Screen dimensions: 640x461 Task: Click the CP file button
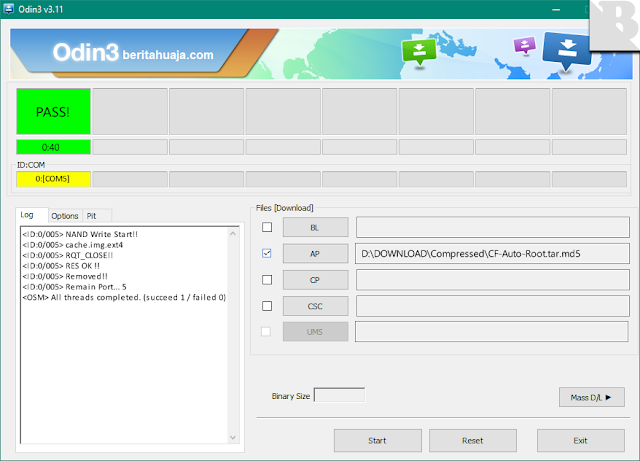pyautogui.click(x=316, y=280)
